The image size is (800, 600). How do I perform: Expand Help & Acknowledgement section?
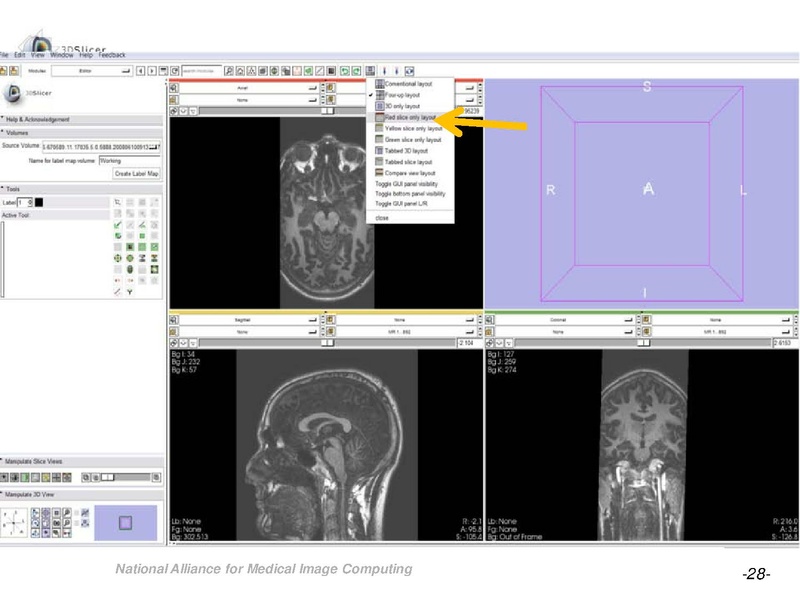click(x=81, y=119)
